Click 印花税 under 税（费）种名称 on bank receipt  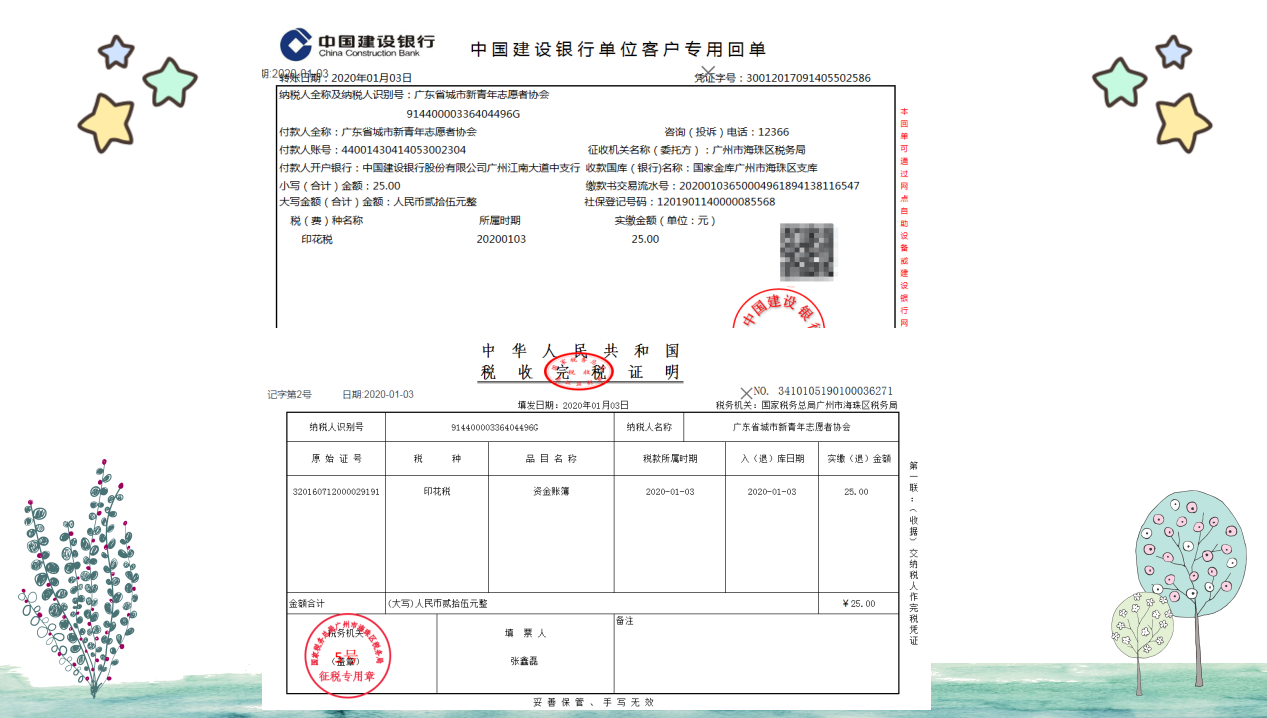coord(317,239)
